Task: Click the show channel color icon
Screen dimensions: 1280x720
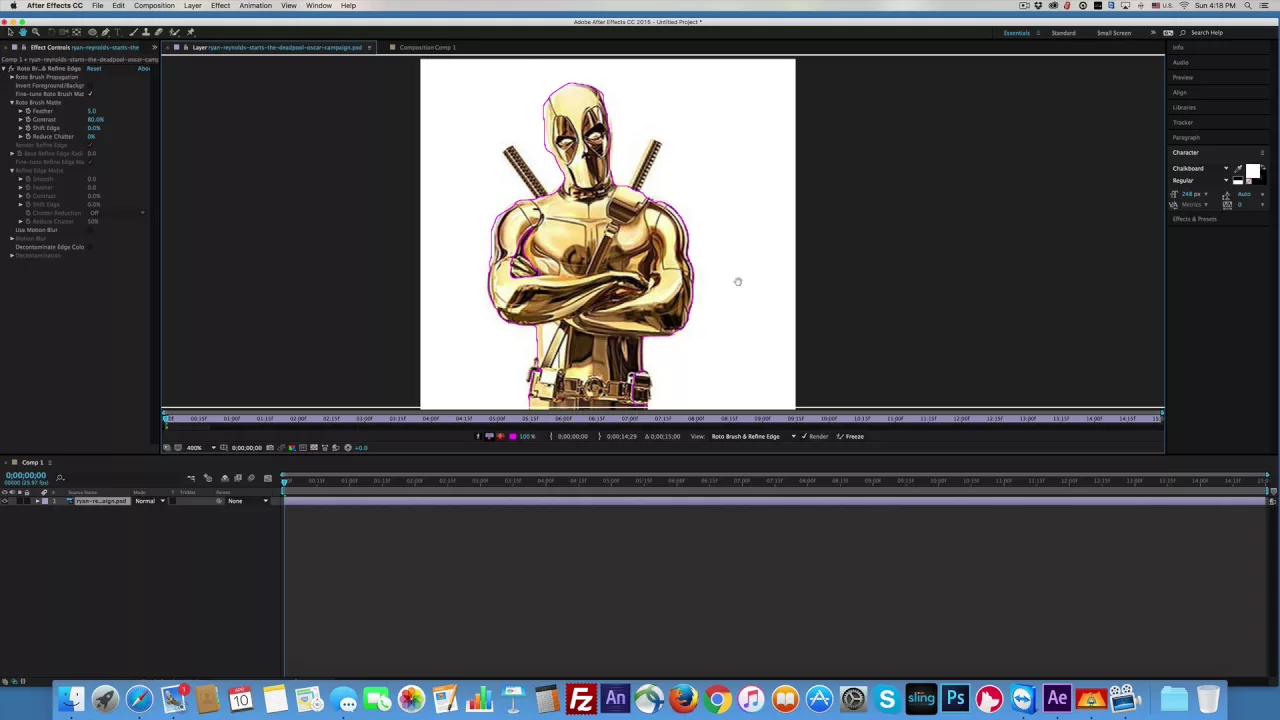Action: [292, 447]
